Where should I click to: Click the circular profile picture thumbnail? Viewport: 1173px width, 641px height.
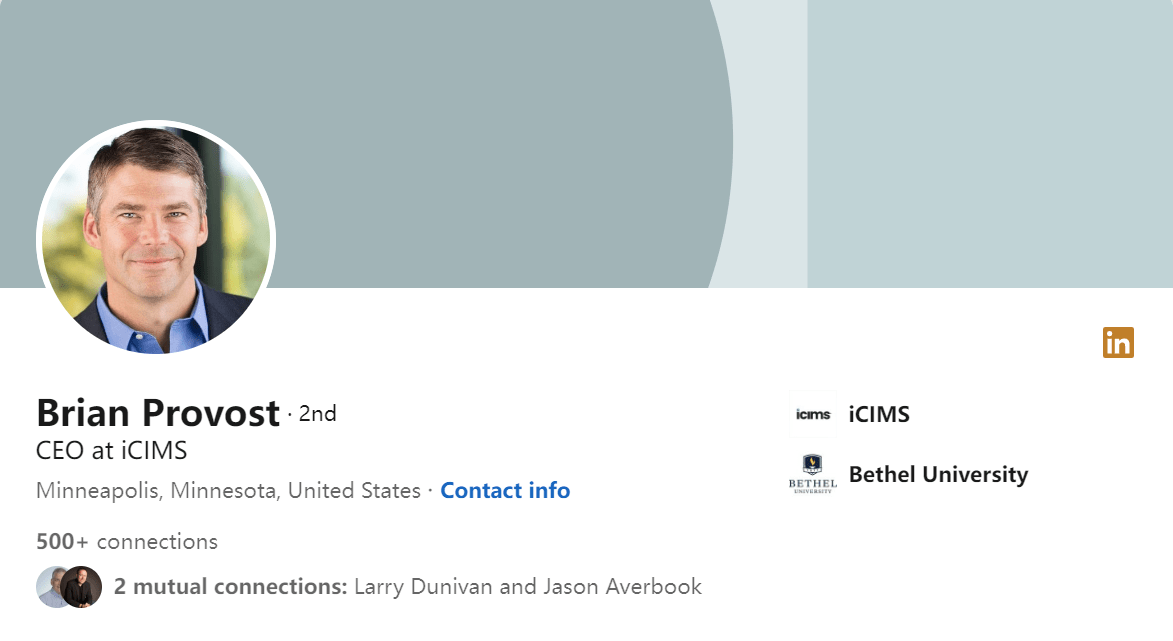(157, 238)
